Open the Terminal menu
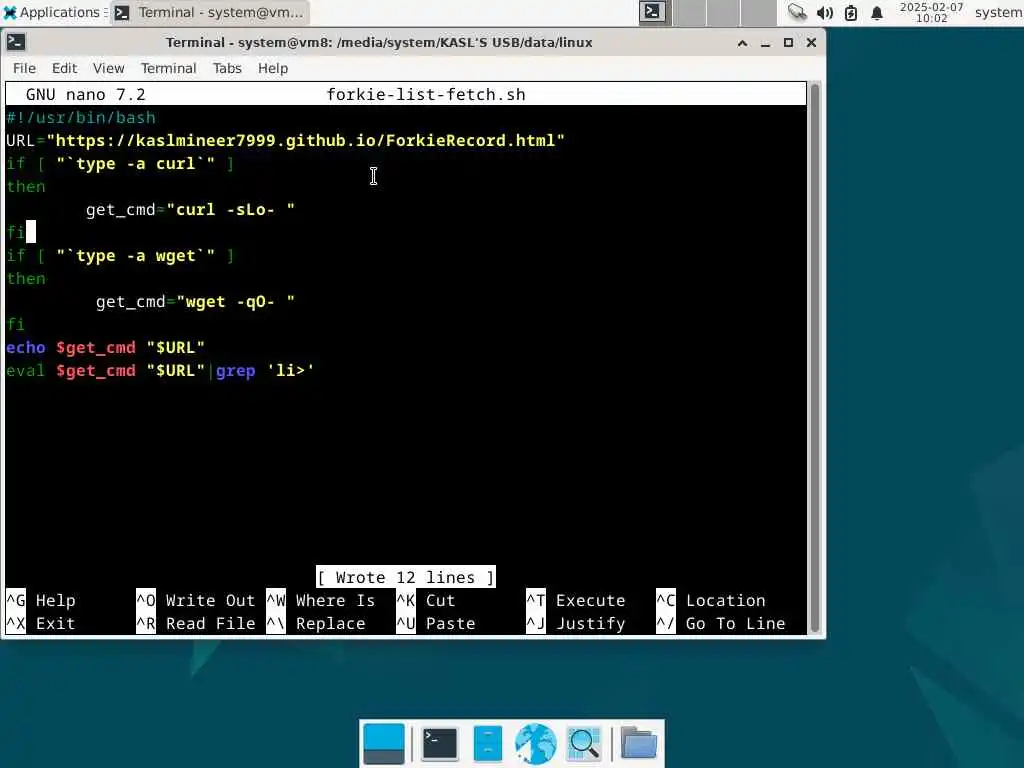 (x=168, y=68)
